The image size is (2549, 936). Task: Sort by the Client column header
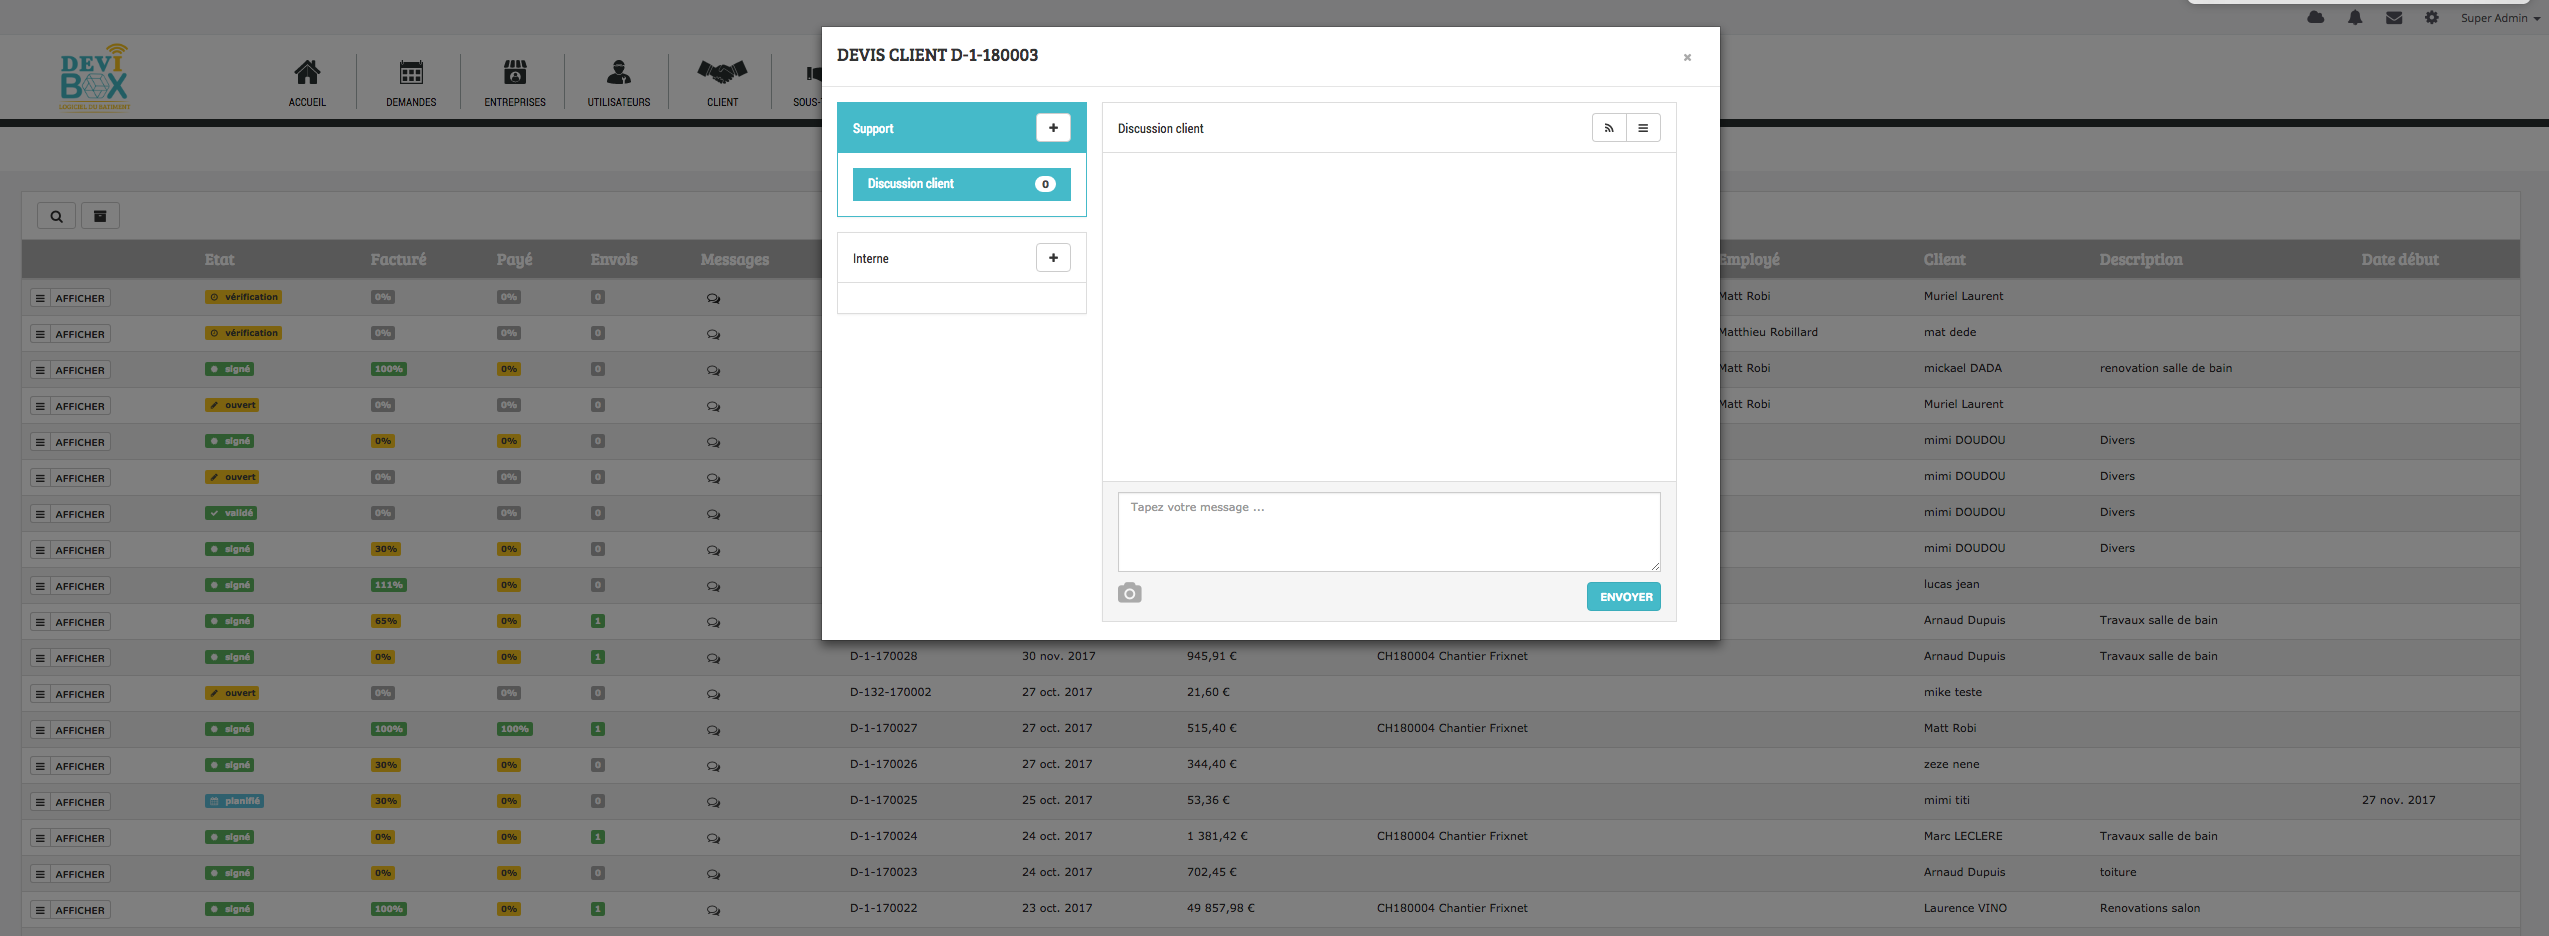point(1944,259)
